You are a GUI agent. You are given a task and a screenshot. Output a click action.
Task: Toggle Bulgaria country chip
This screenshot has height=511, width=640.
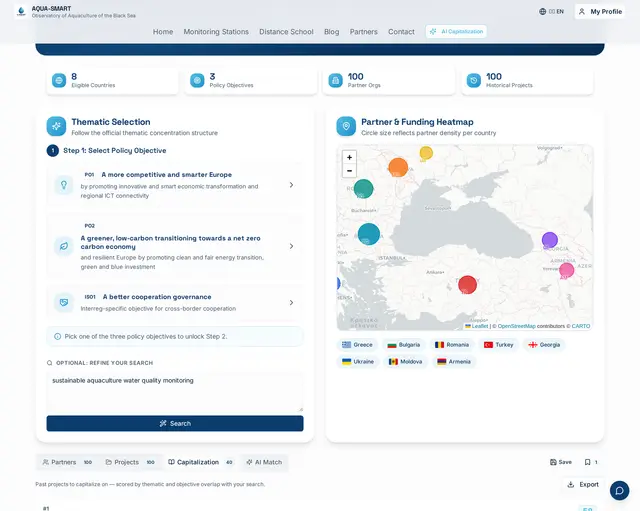coord(404,345)
